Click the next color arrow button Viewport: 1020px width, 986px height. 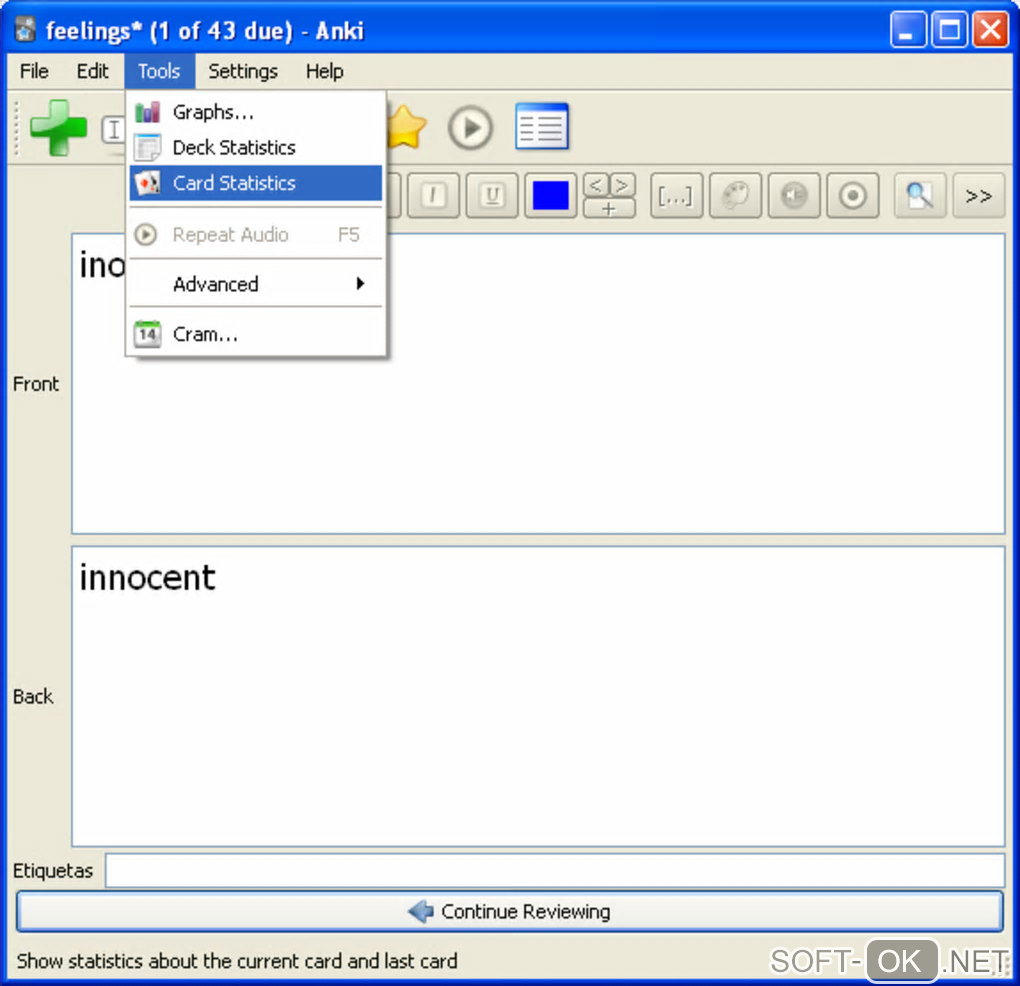(x=622, y=185)
